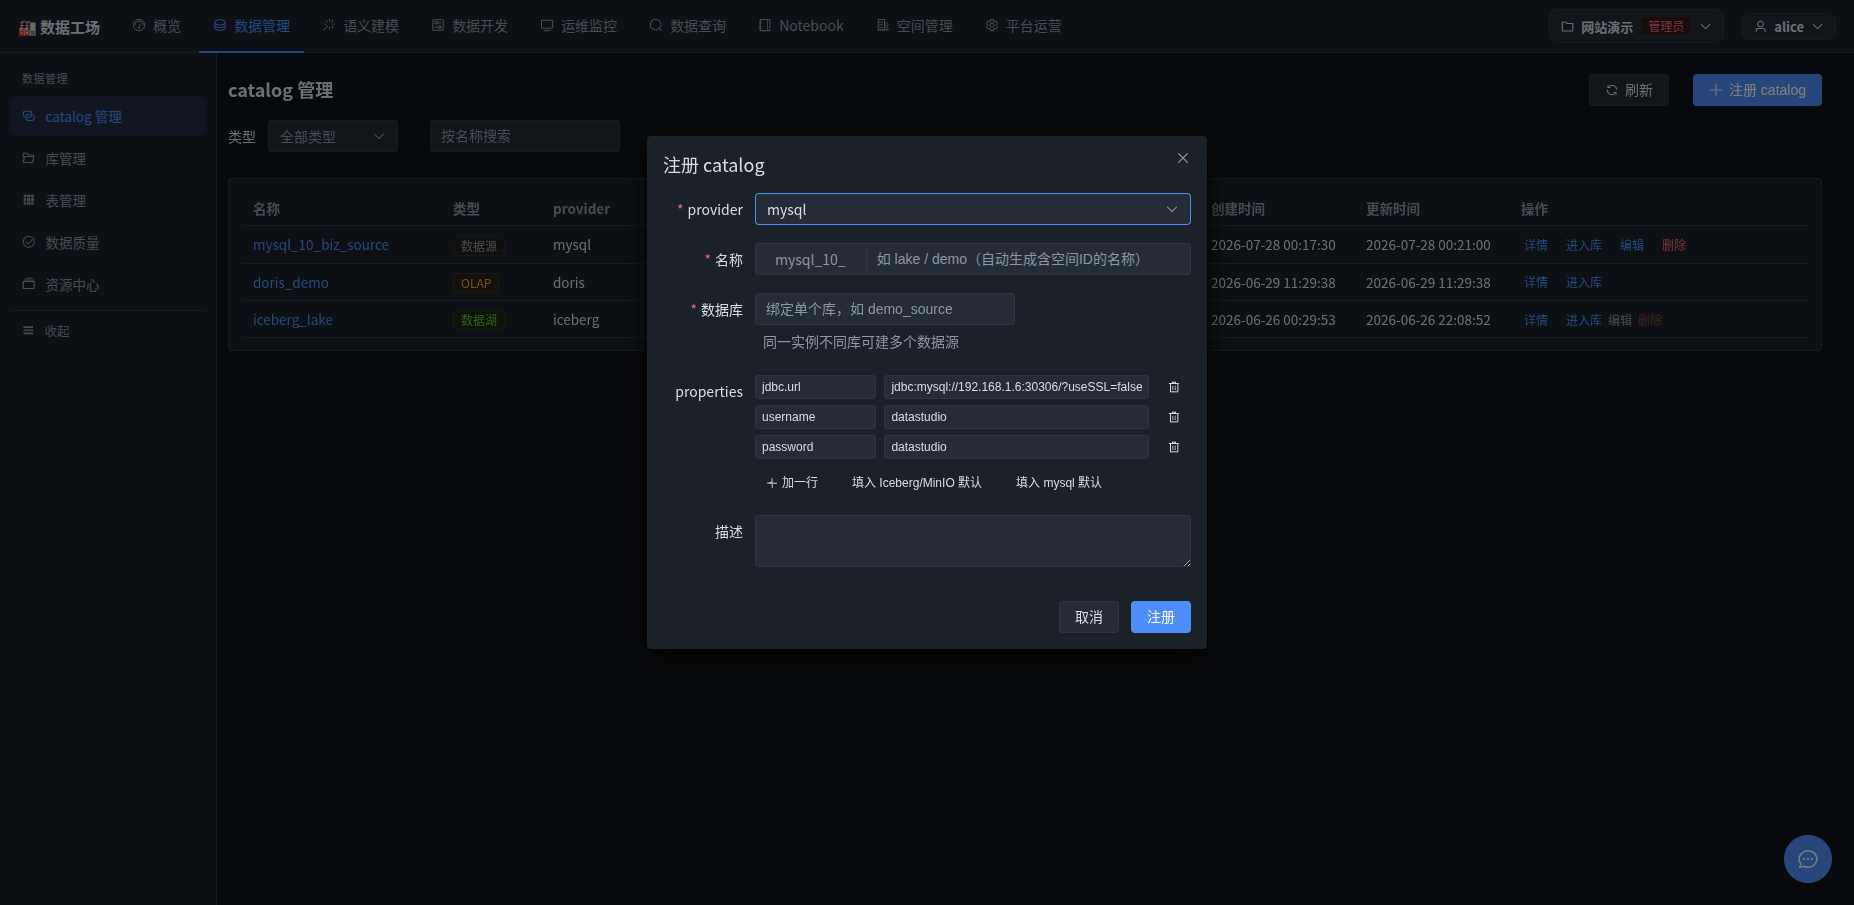The image size is (1854, 905).
Task: Click 填入 Iceberg/MinIO 默认
Action: 917,483
